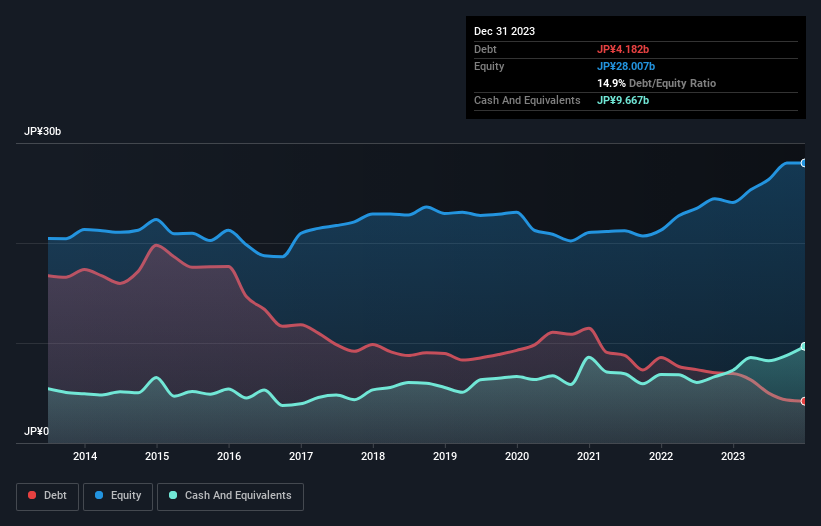Click the red Debt legend dot
Screen dimensions: 821x526
coord(32,495)
